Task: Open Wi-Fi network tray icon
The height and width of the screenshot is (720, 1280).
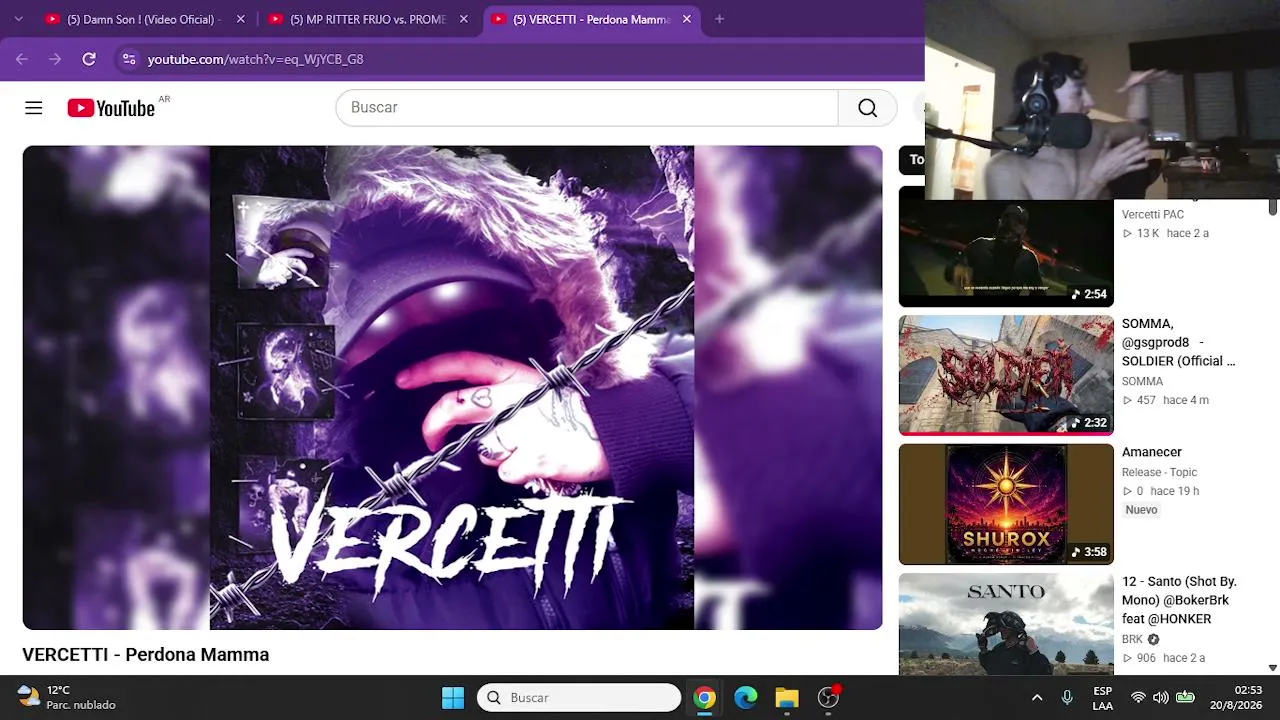Action: click(1138, 698)
